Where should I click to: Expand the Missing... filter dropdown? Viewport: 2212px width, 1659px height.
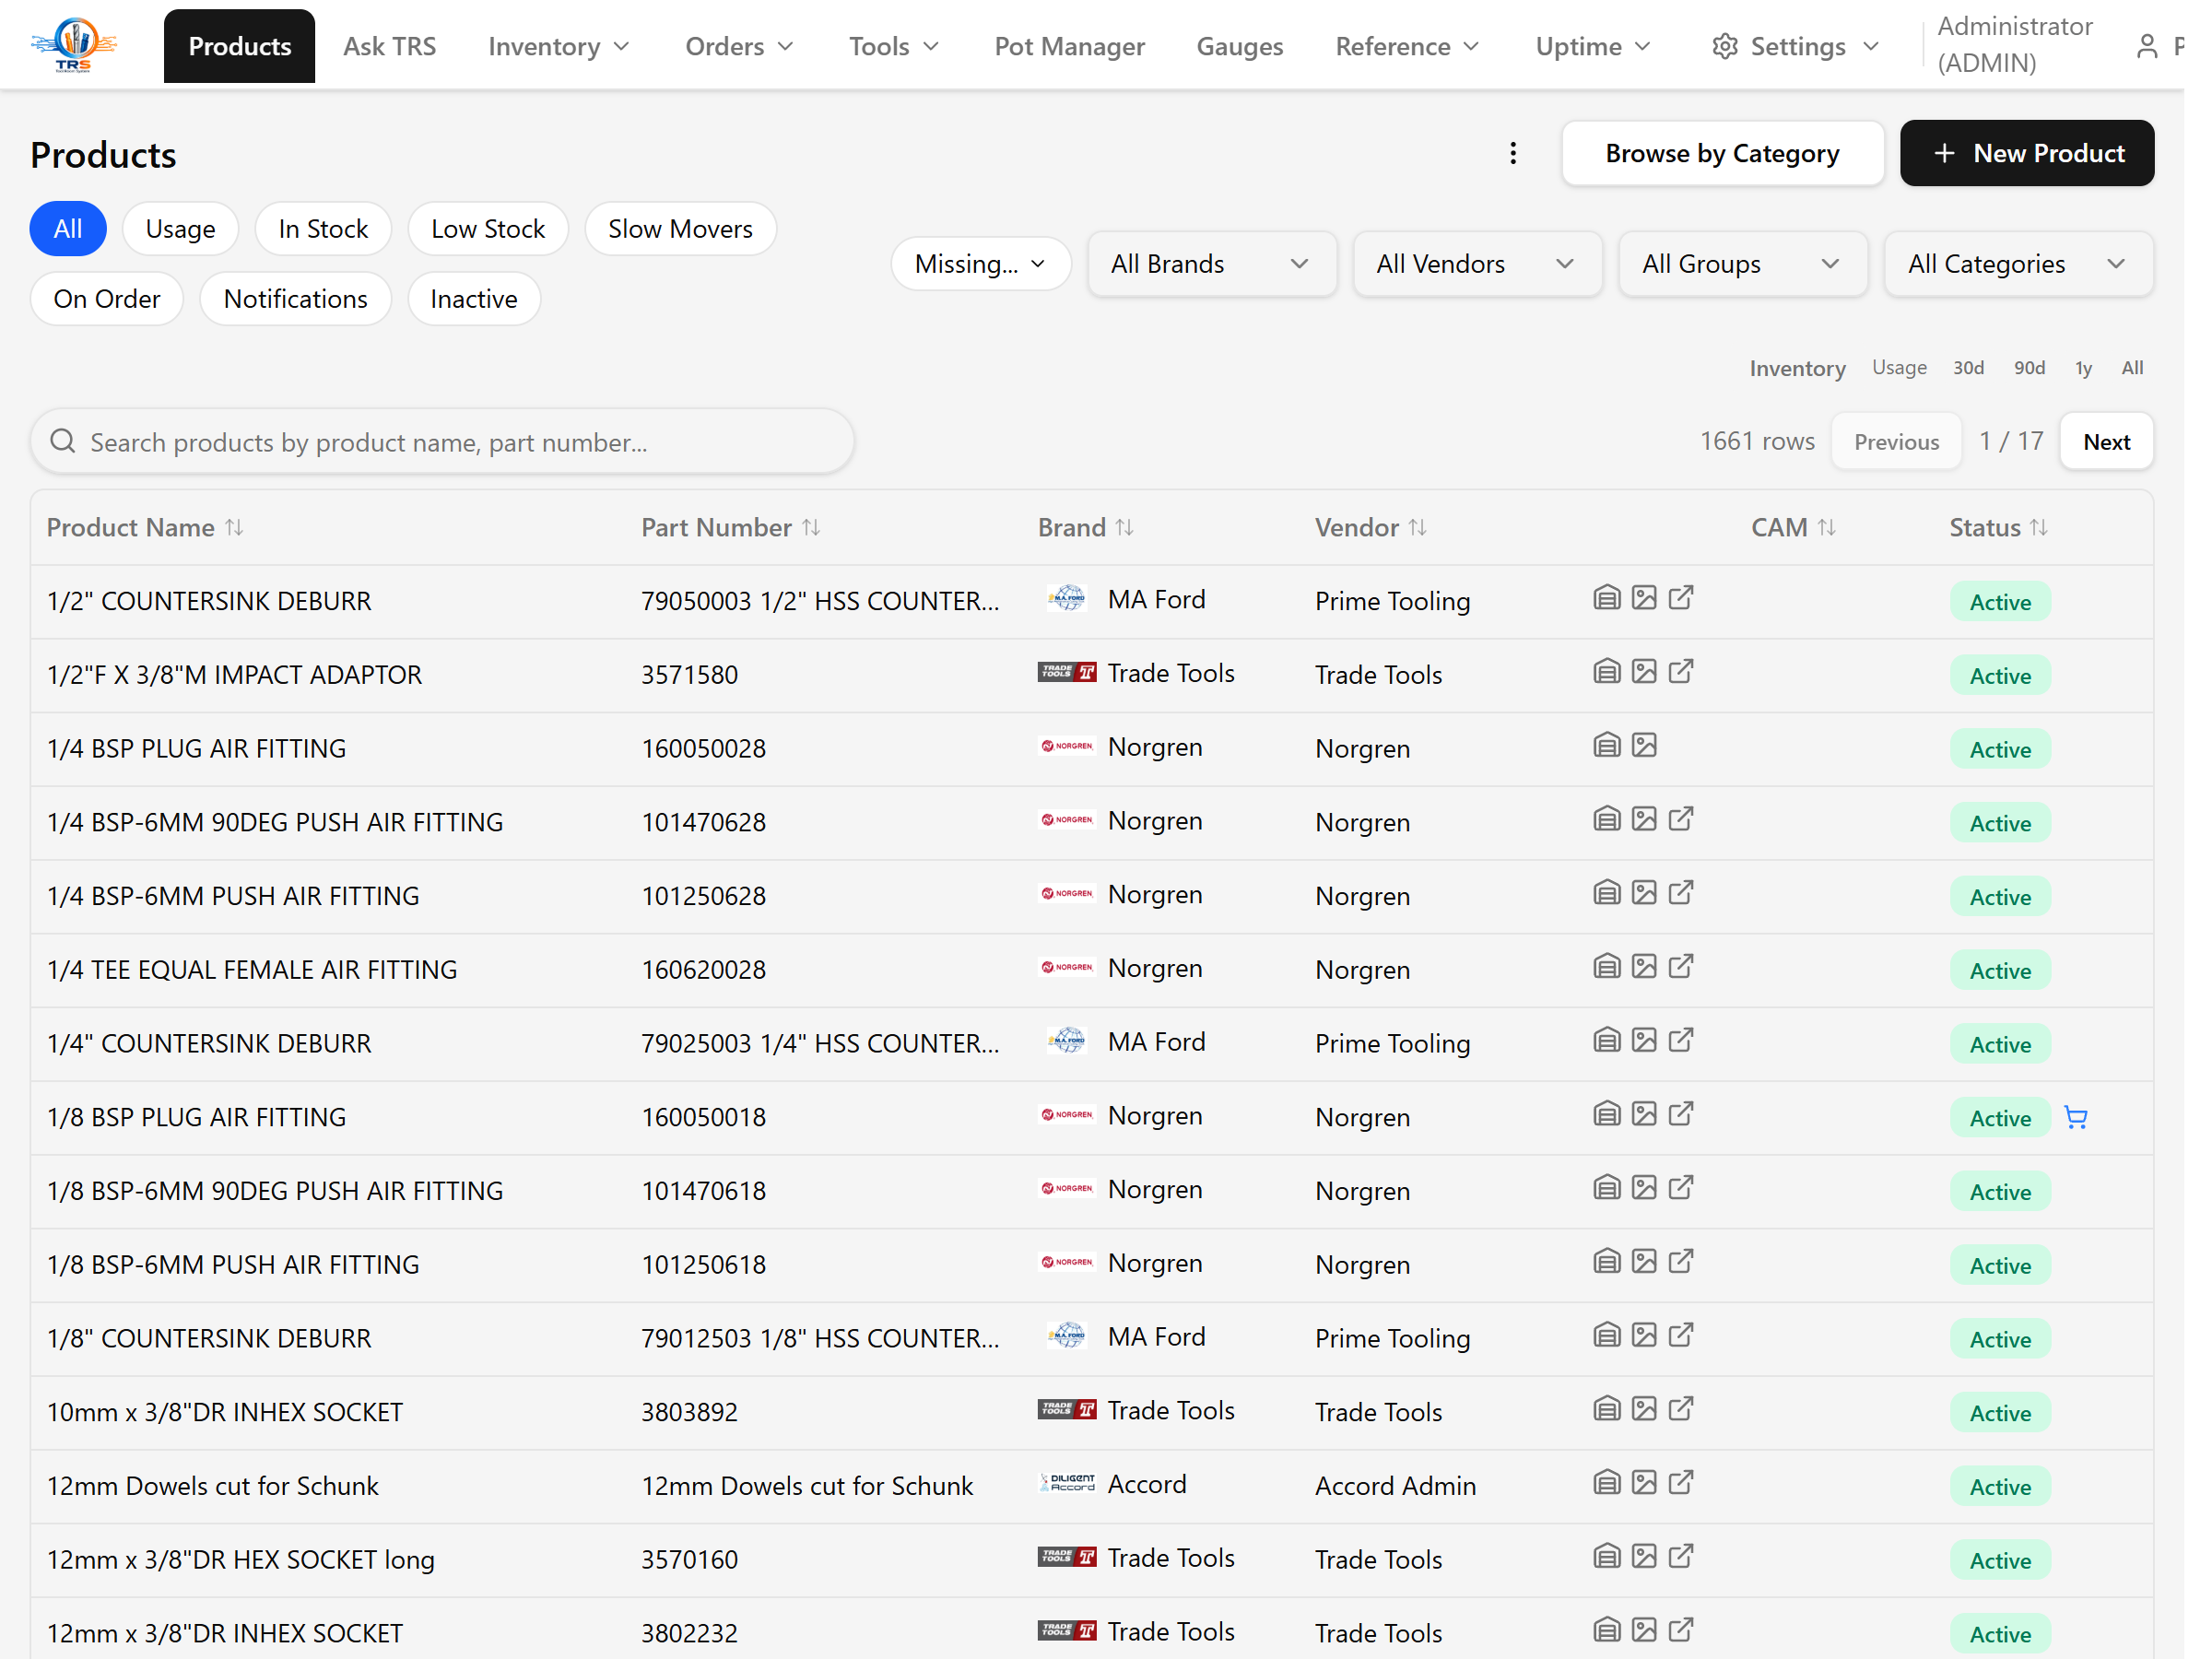(x=980, y=264)
